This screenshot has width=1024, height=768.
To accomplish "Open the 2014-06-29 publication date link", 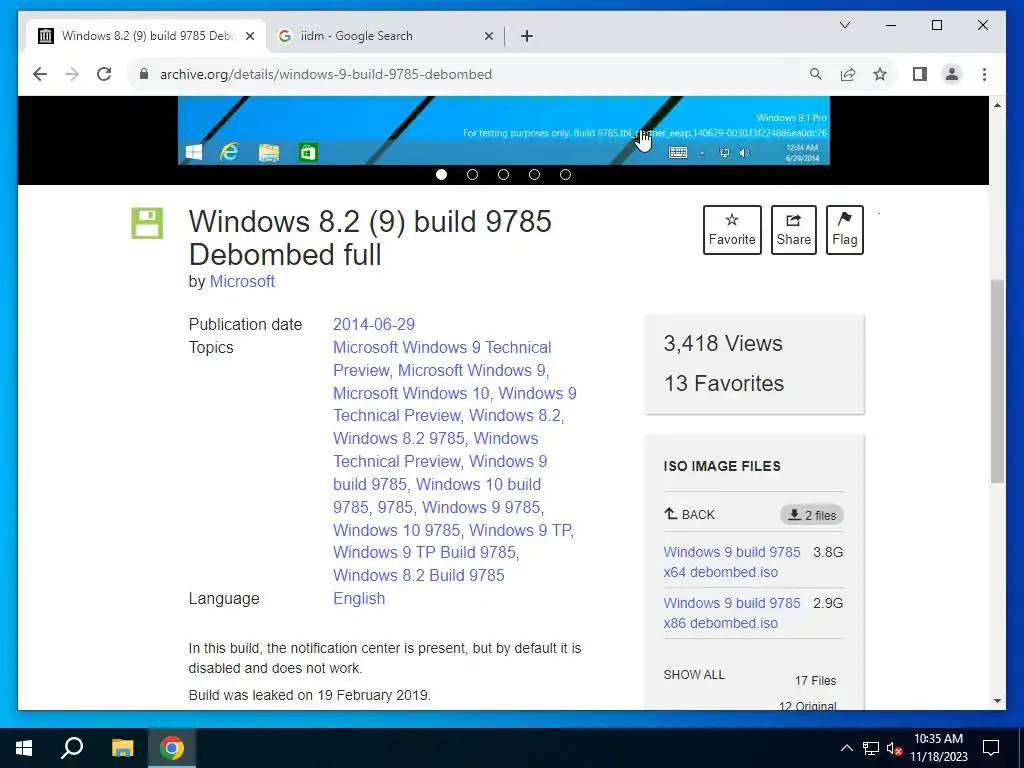I will click(374, 325).
